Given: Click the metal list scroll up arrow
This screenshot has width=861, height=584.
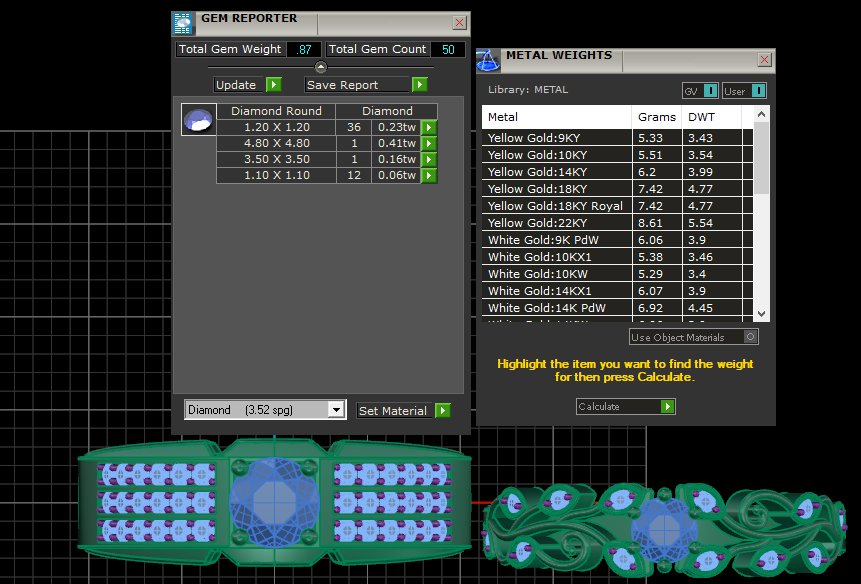Looking at the screenshot, I should click(x=761, y=114).
